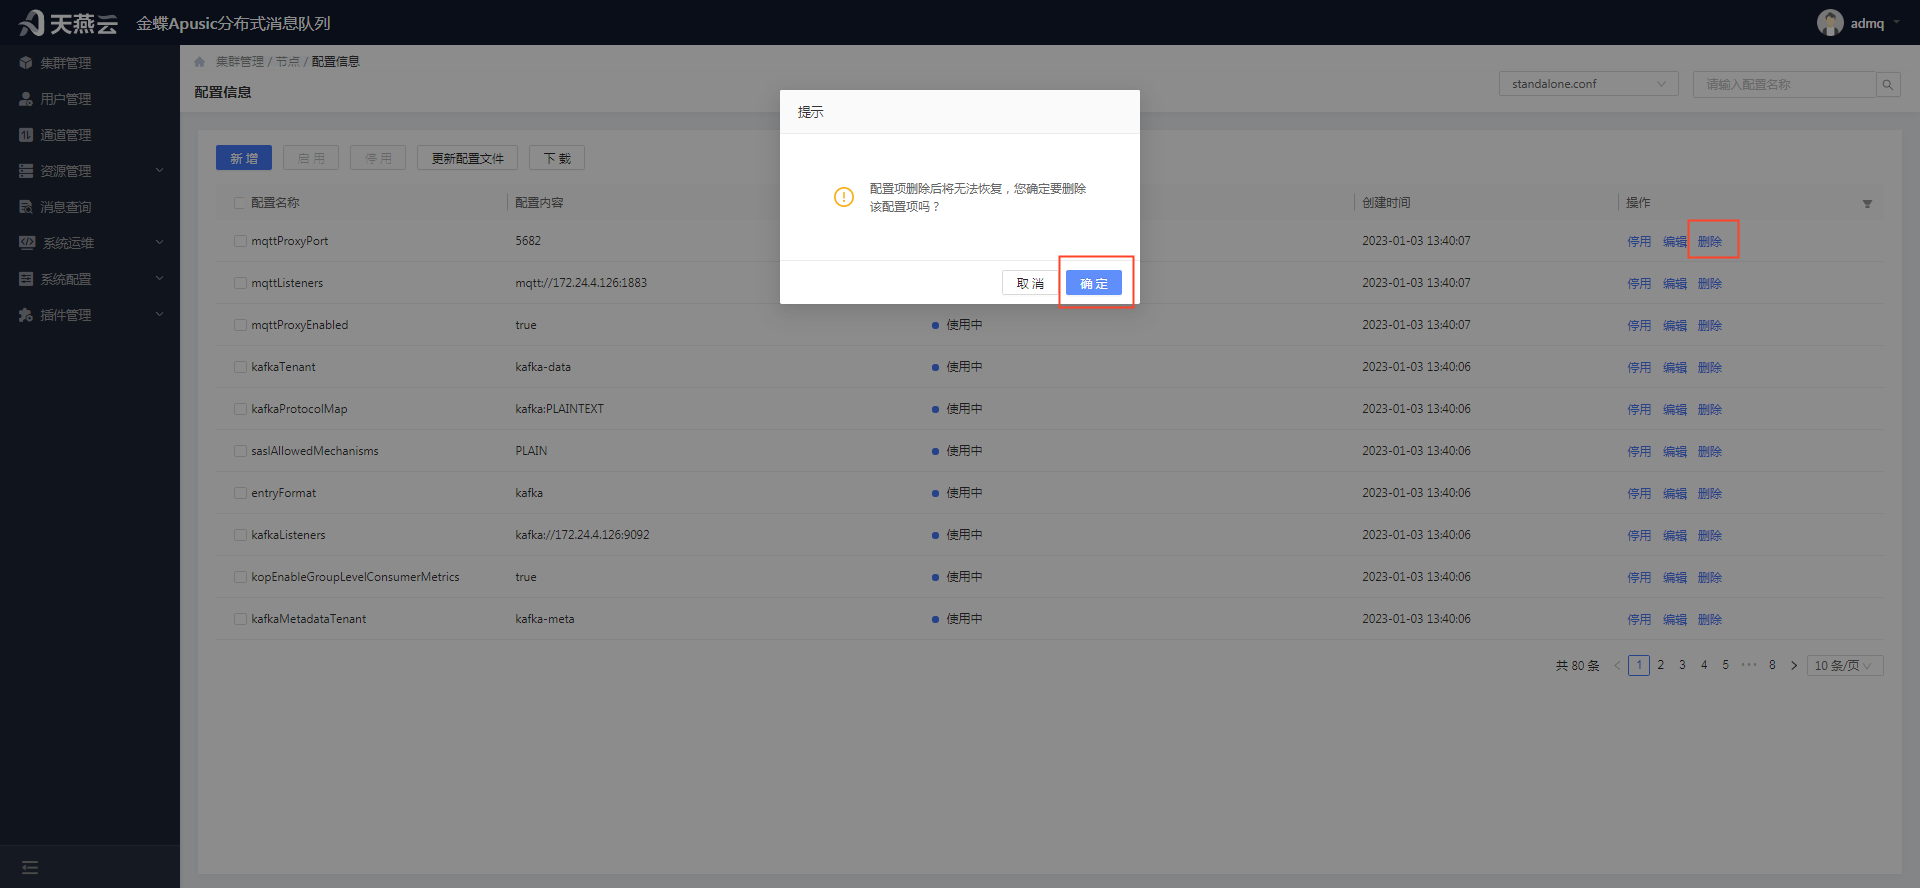Click the breadcrumb home icon
The height and width of the screenshot is (888, 1920).
pos(199,62)
